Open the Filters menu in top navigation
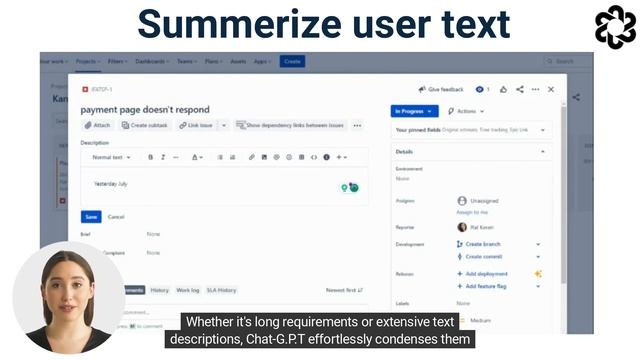The image size is (640, 360). click(118, 61)
